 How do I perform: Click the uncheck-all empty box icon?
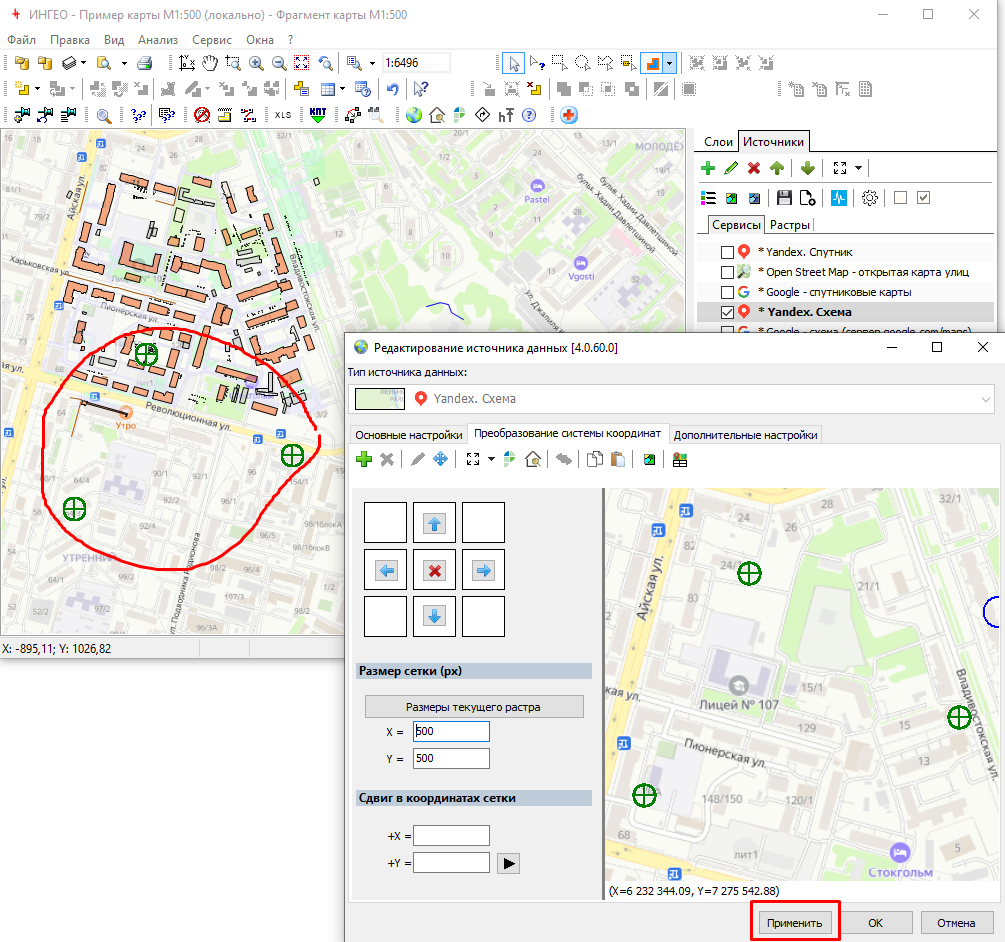[x=901, y=198]
